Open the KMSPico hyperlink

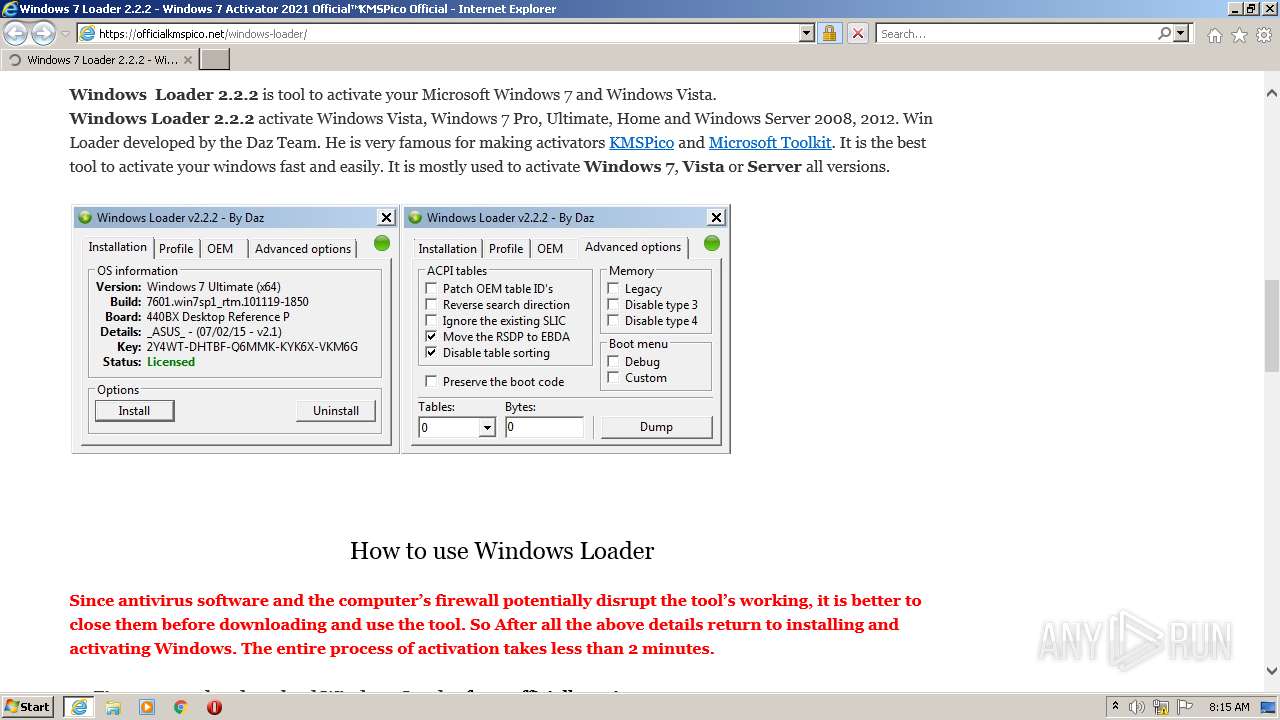pos(641,142)
